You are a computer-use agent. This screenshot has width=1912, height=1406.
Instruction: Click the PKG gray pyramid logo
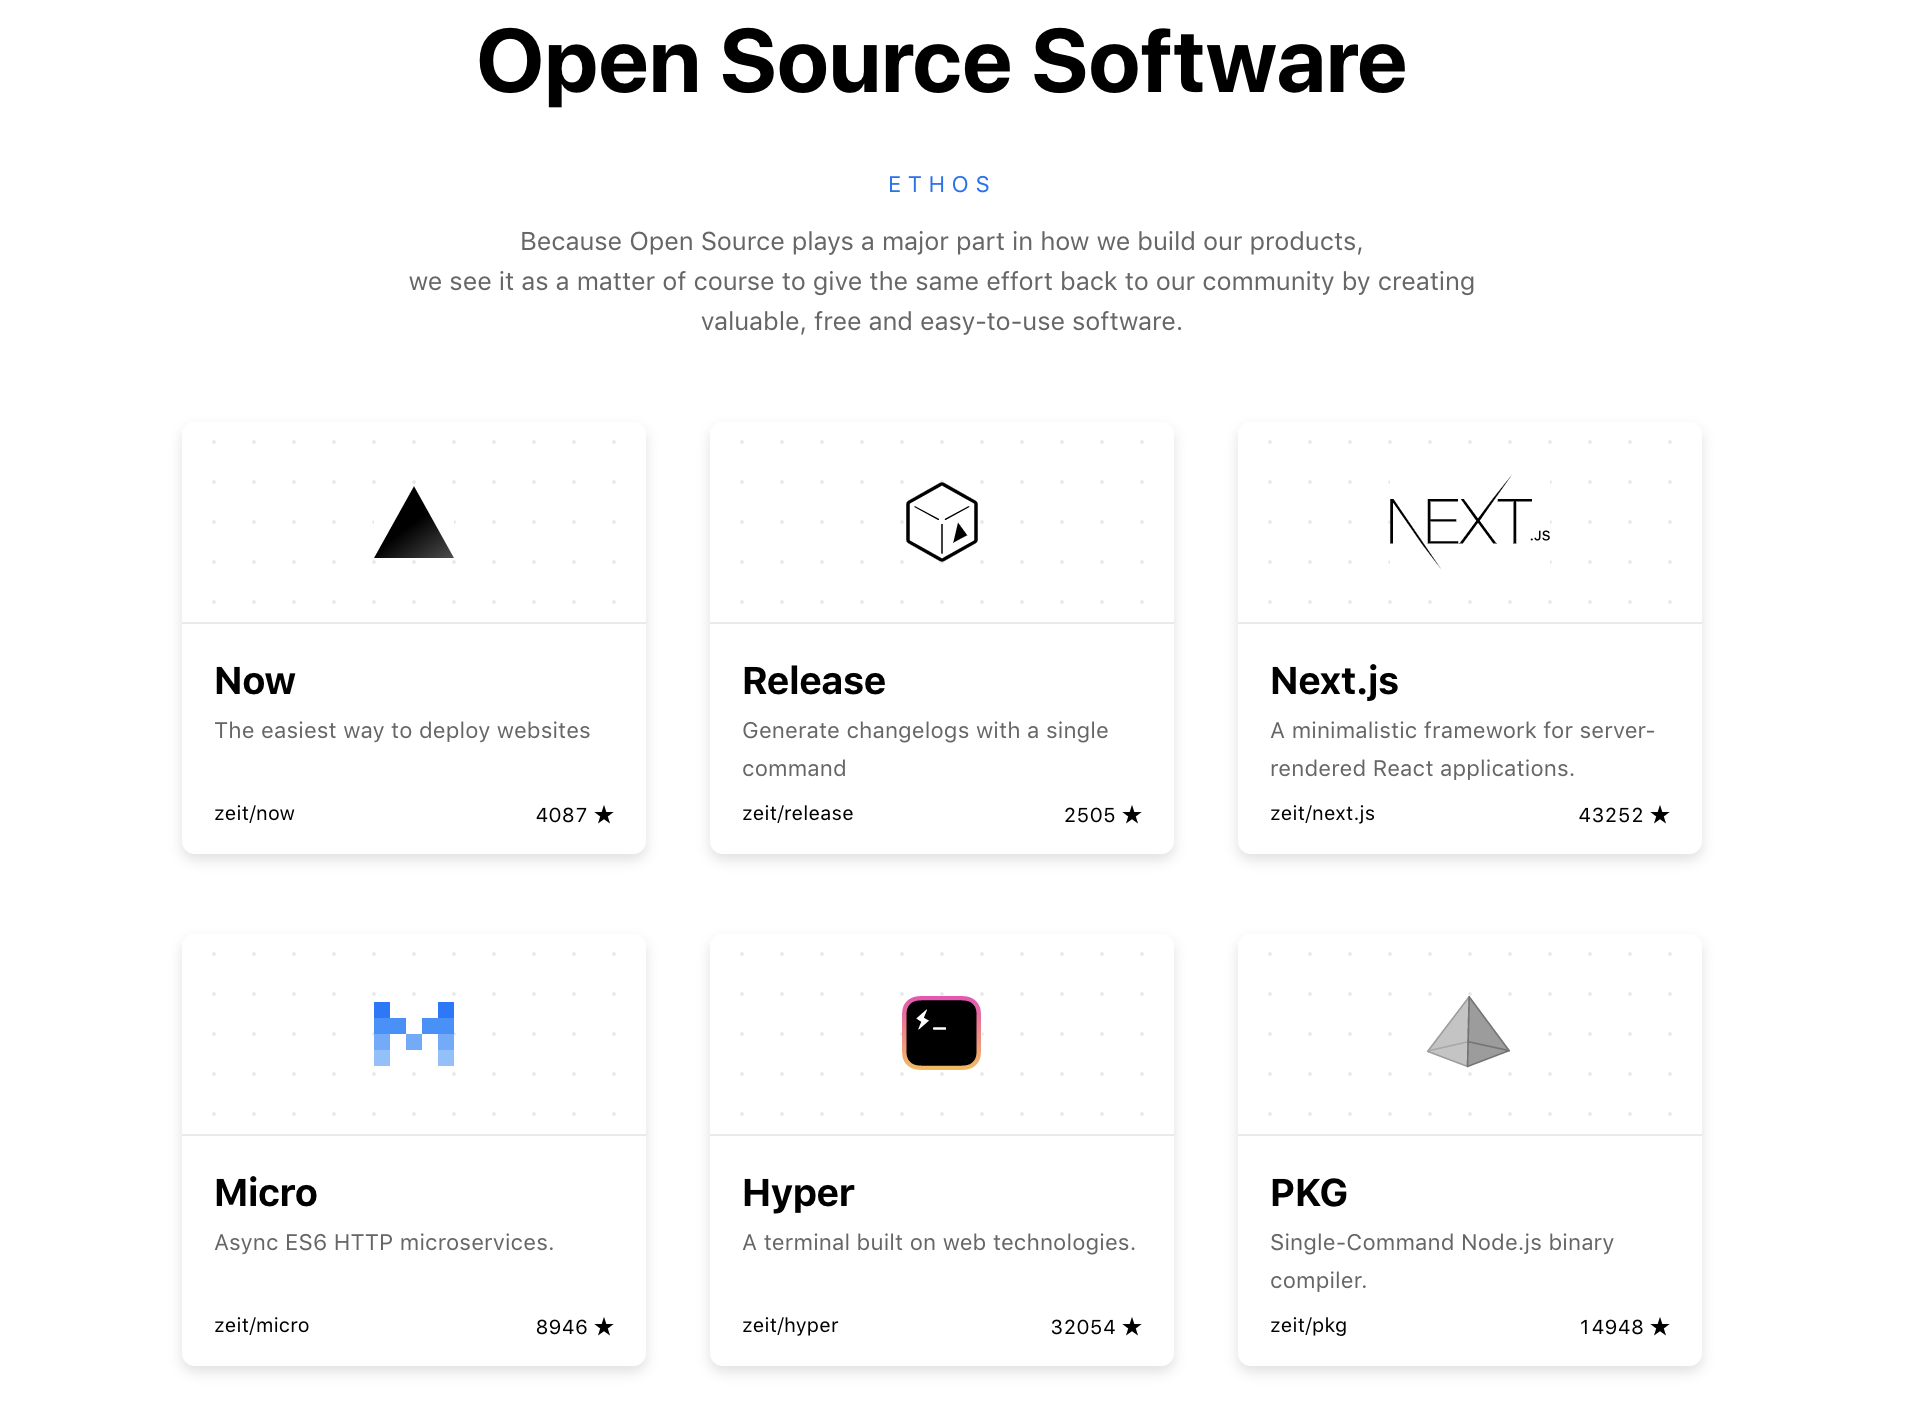[x=1468, y=1031]
